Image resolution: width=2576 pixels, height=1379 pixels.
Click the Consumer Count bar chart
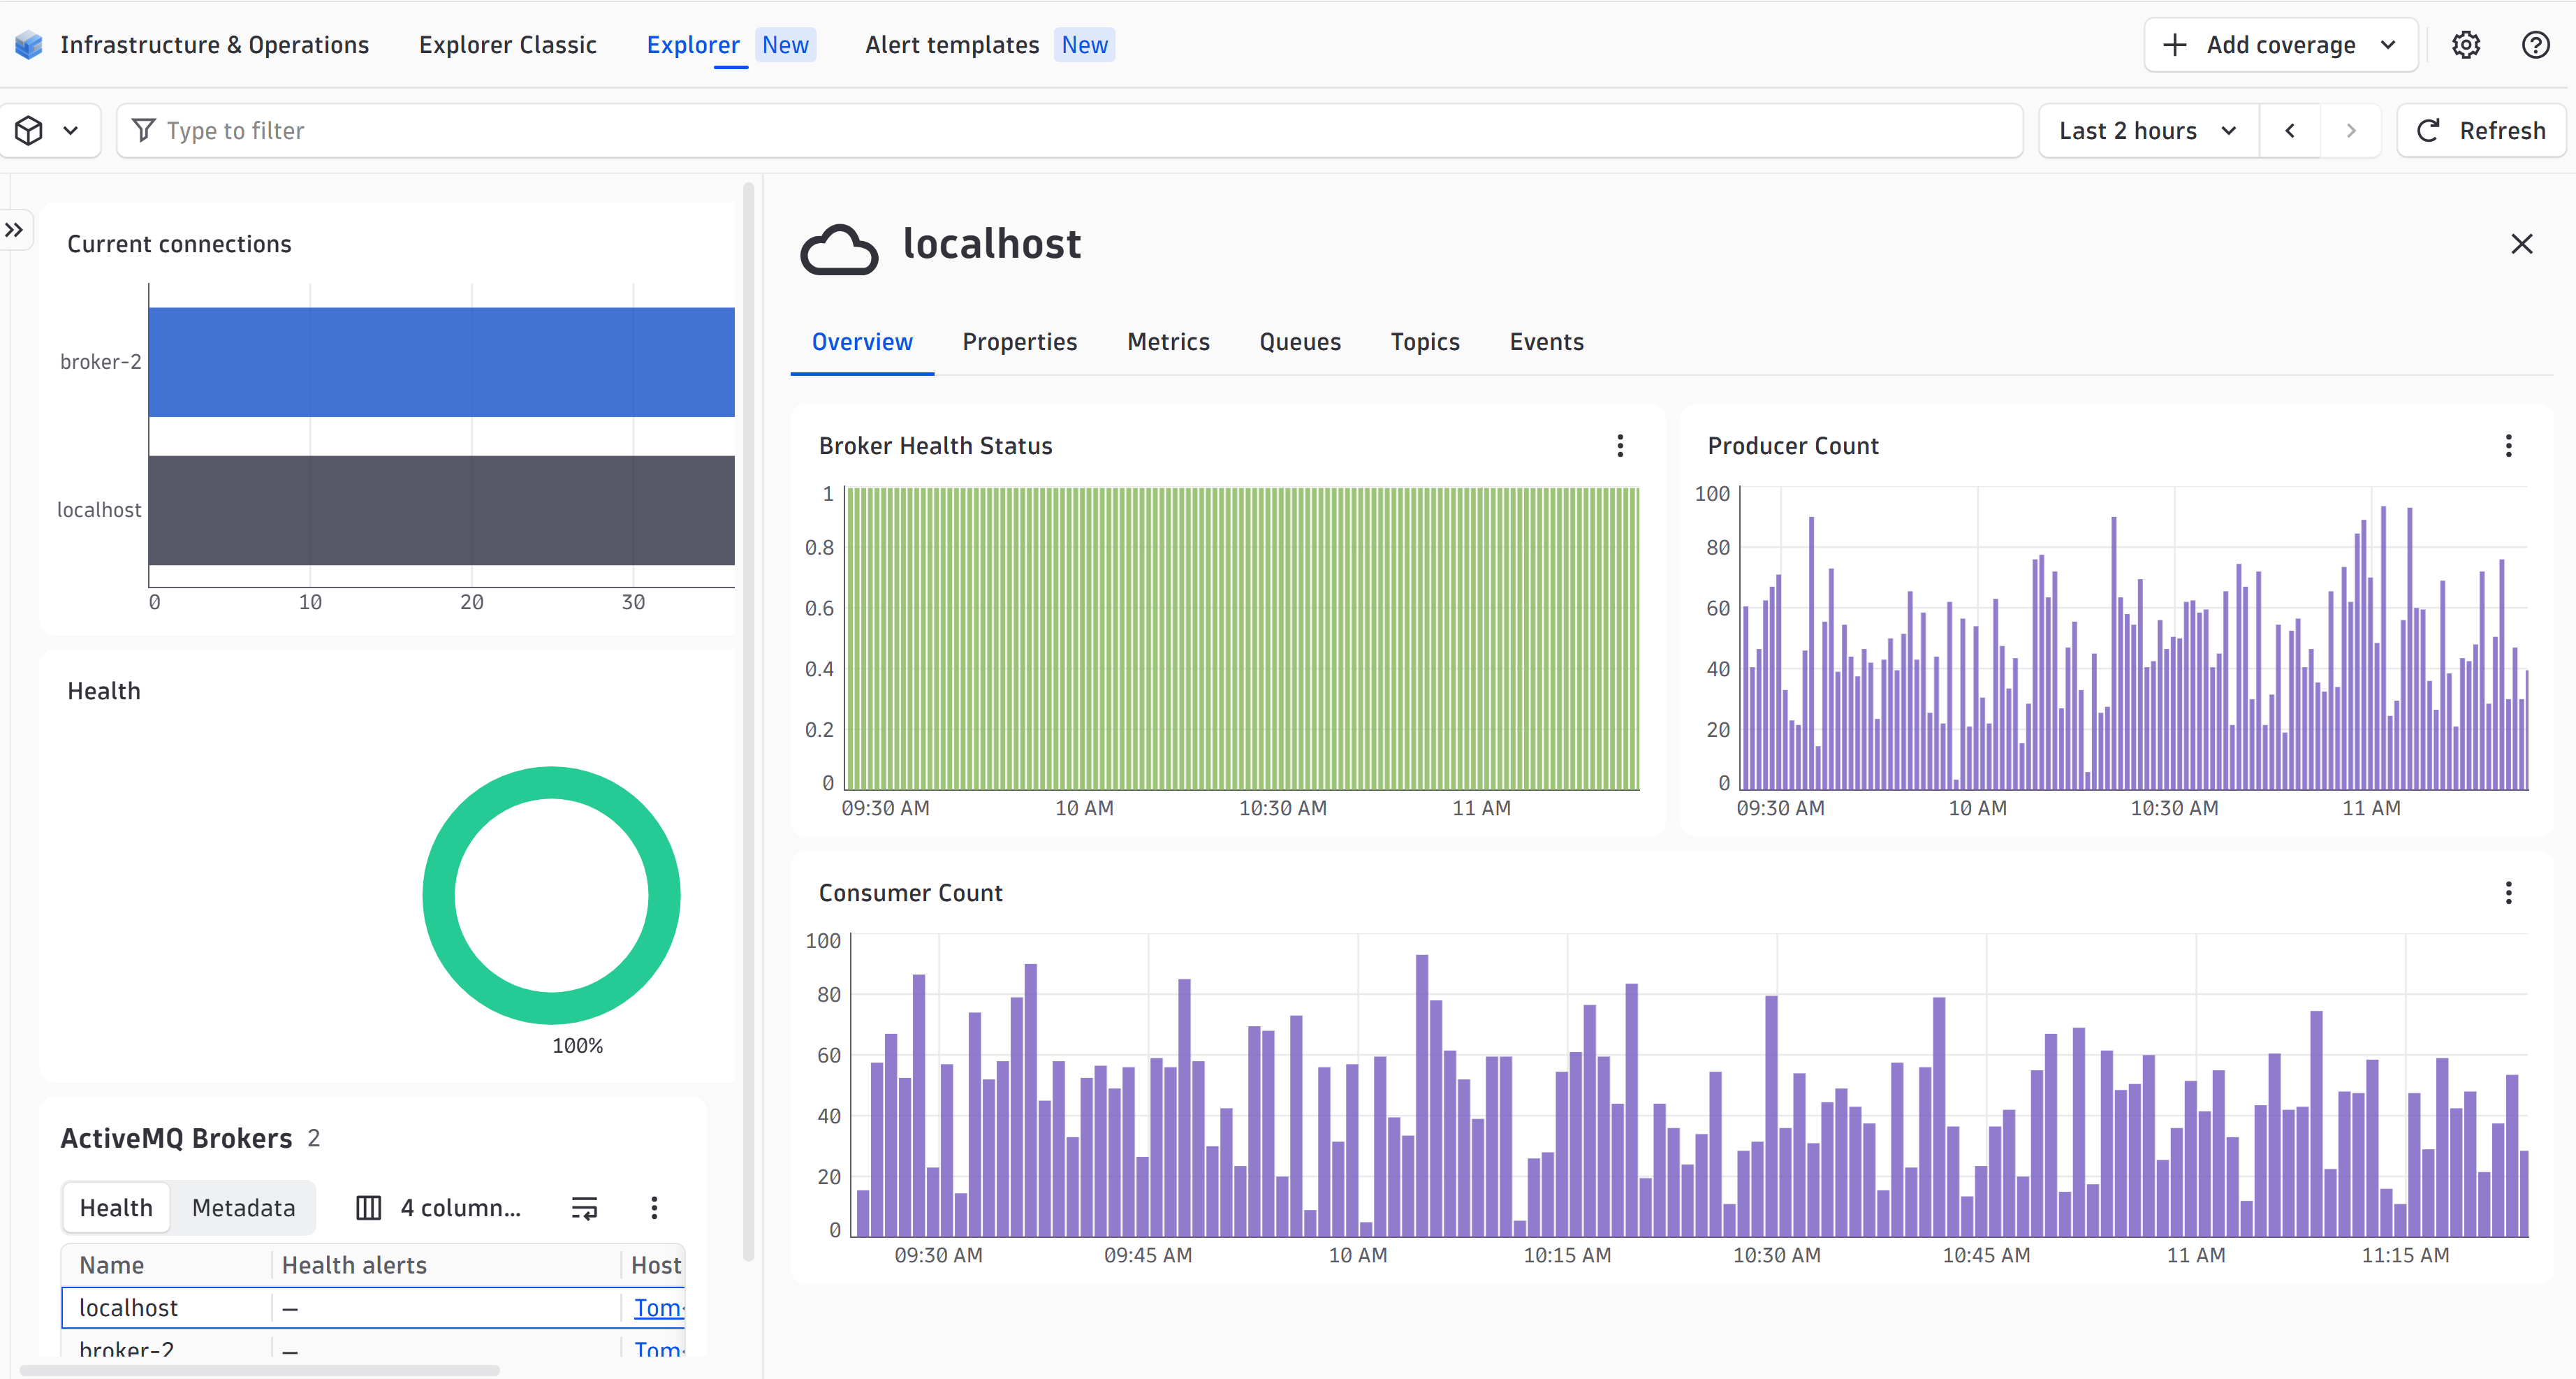(x=1690, y=1086)
